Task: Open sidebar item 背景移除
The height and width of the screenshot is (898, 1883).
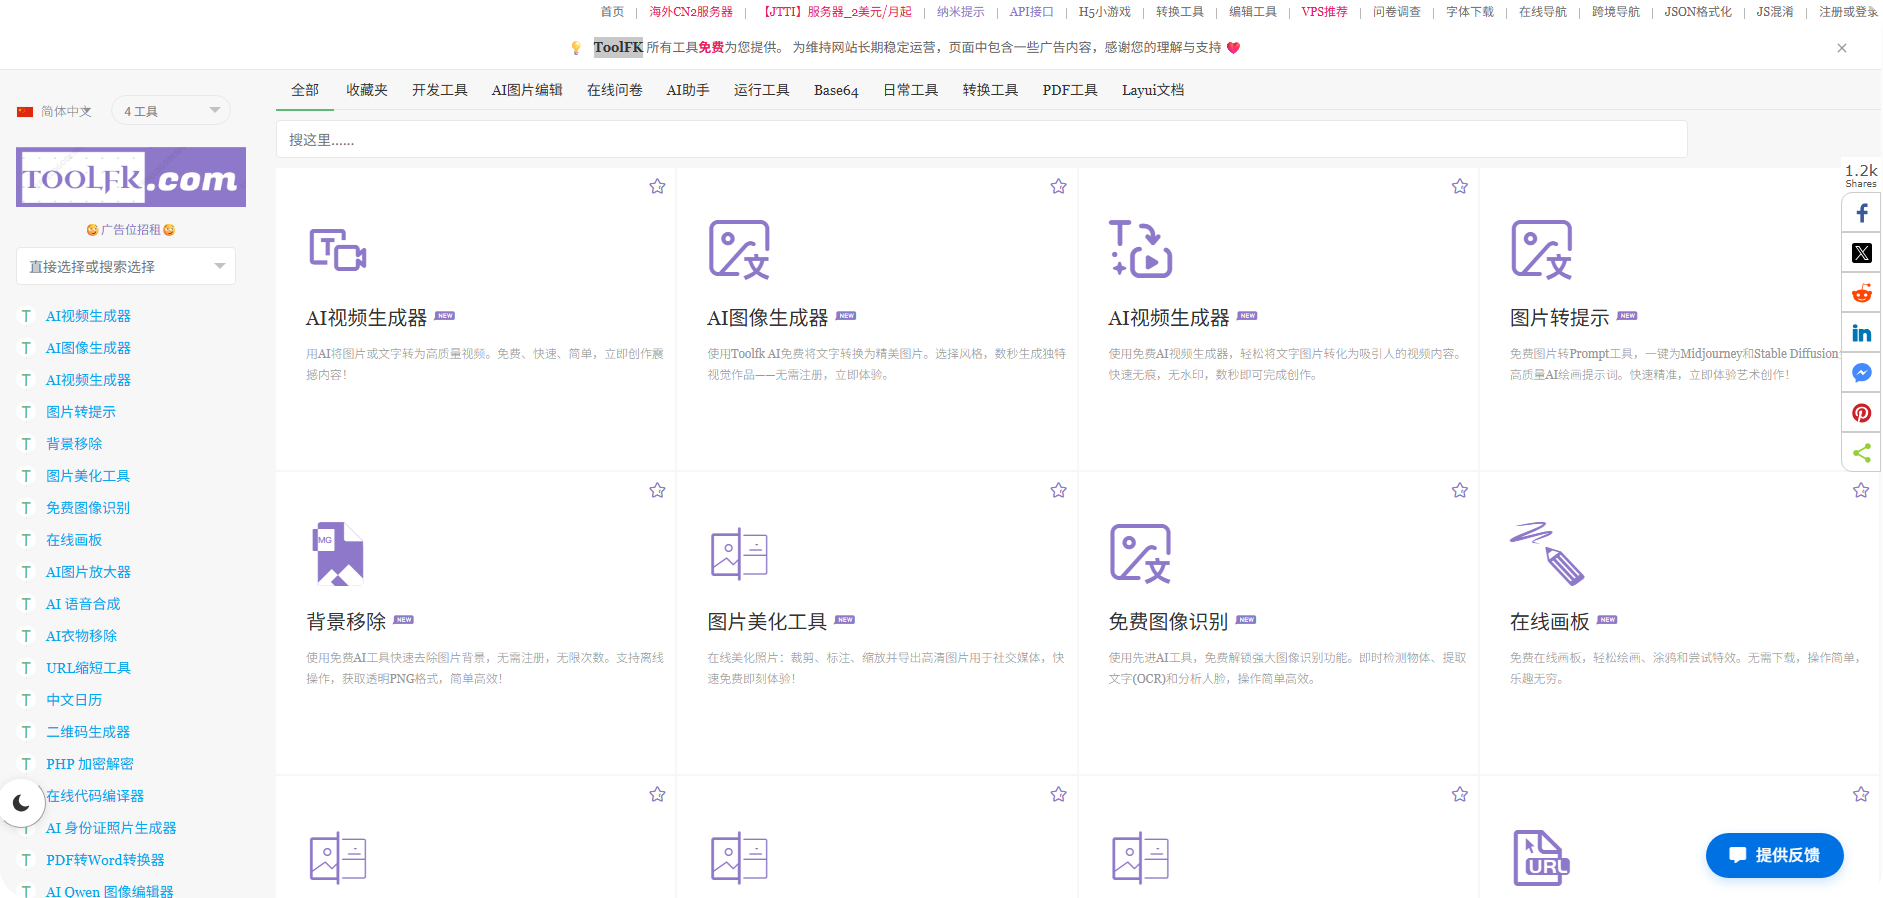Action: tap(74, 444)
